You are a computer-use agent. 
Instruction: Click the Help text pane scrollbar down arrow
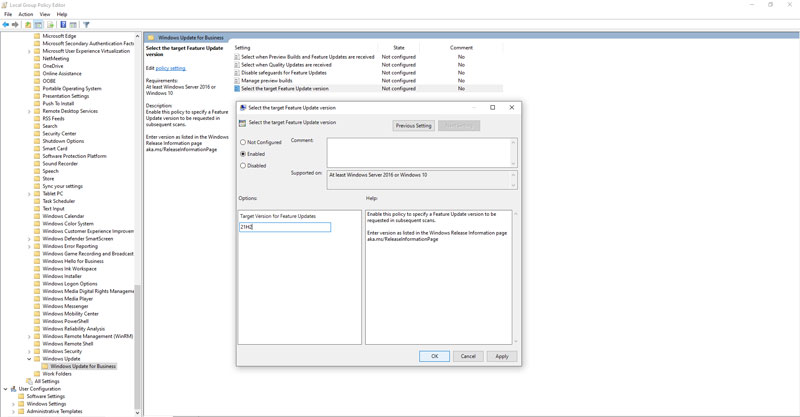click(515, 341)
